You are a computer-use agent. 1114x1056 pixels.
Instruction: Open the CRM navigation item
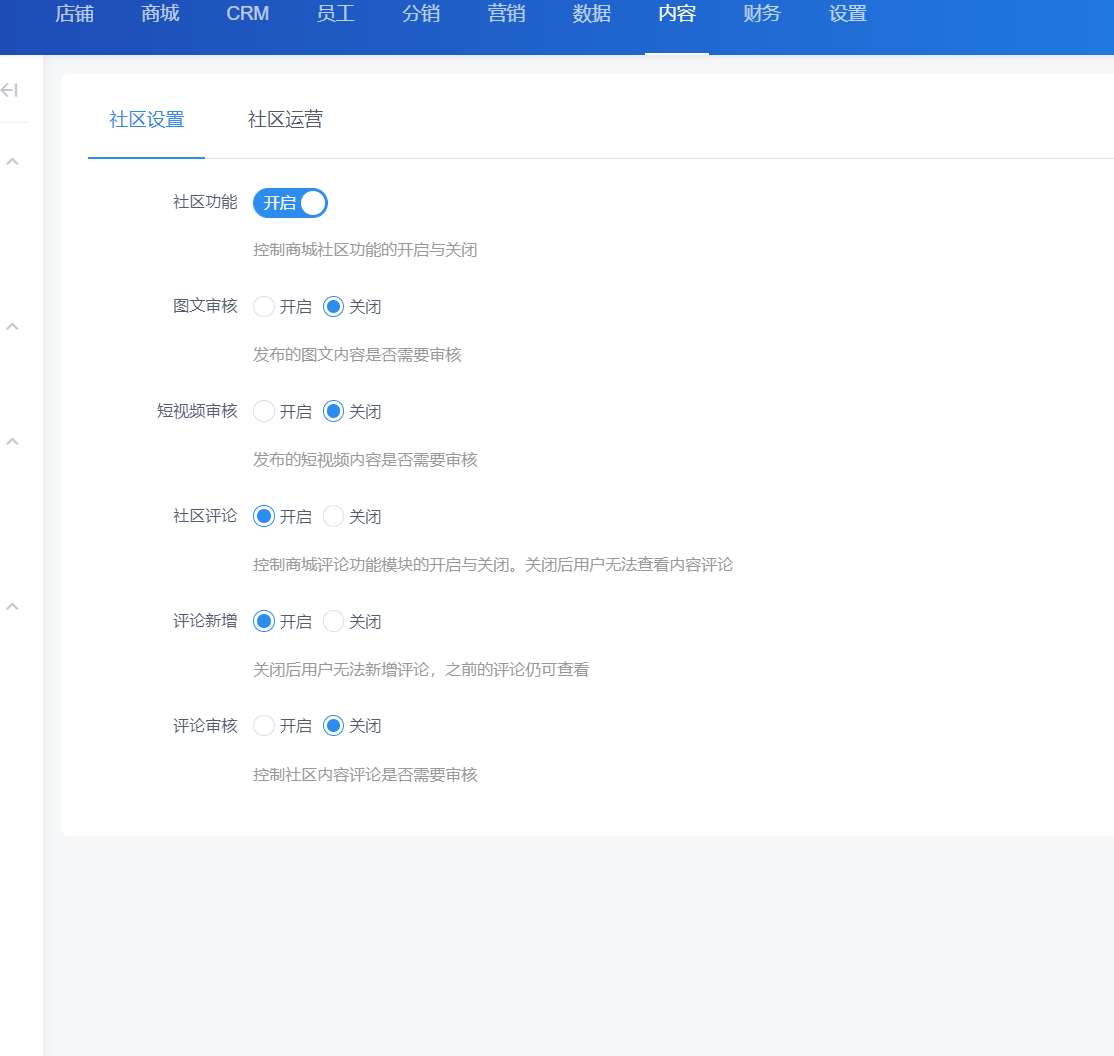(248, 14)
